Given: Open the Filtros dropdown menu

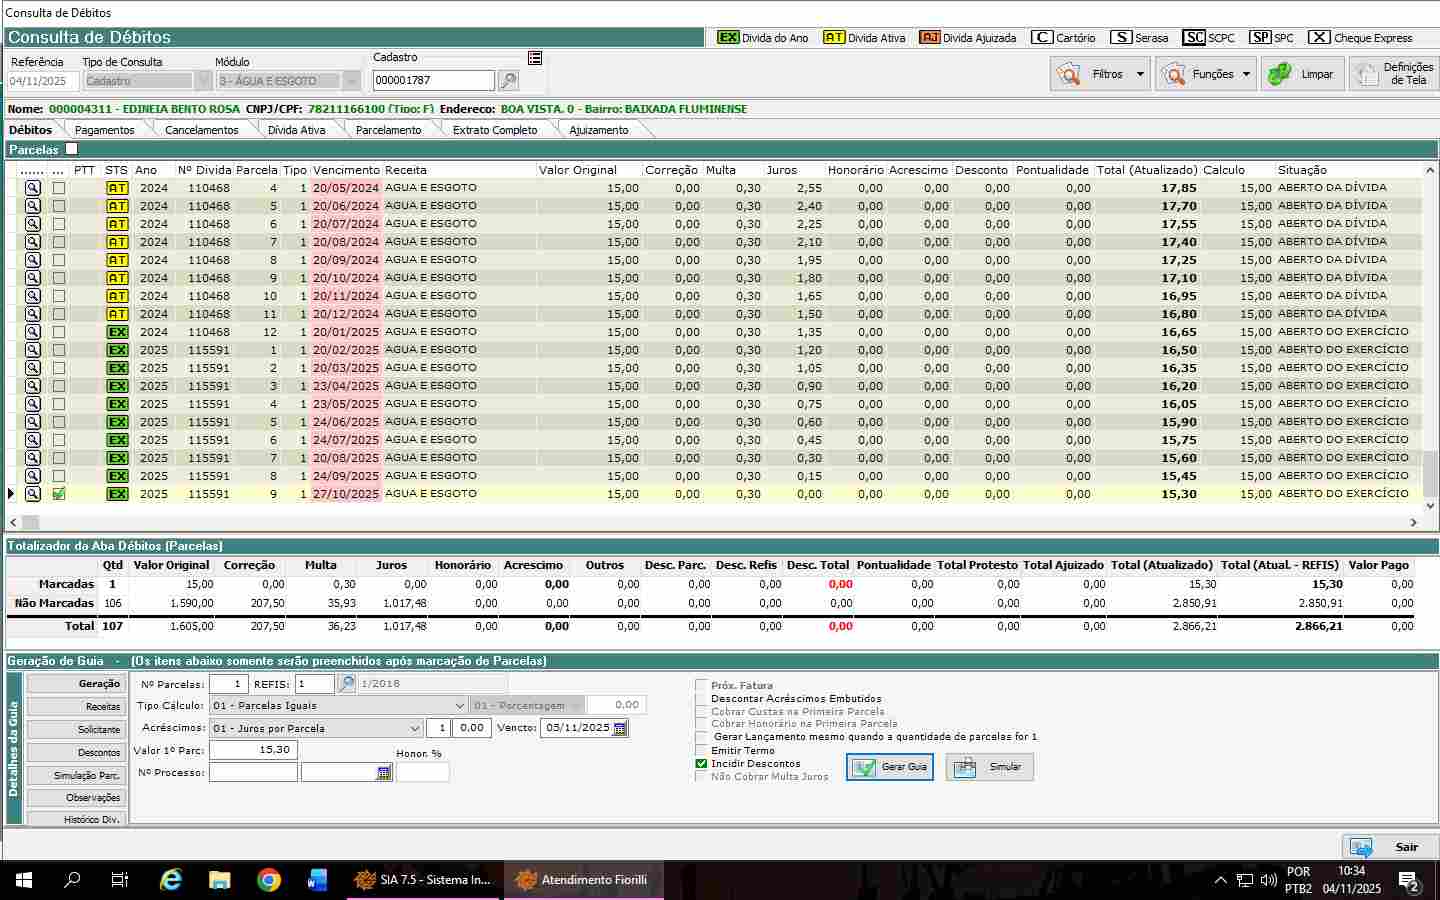Looking at the screenshot, I should (x=1098, y=74).
